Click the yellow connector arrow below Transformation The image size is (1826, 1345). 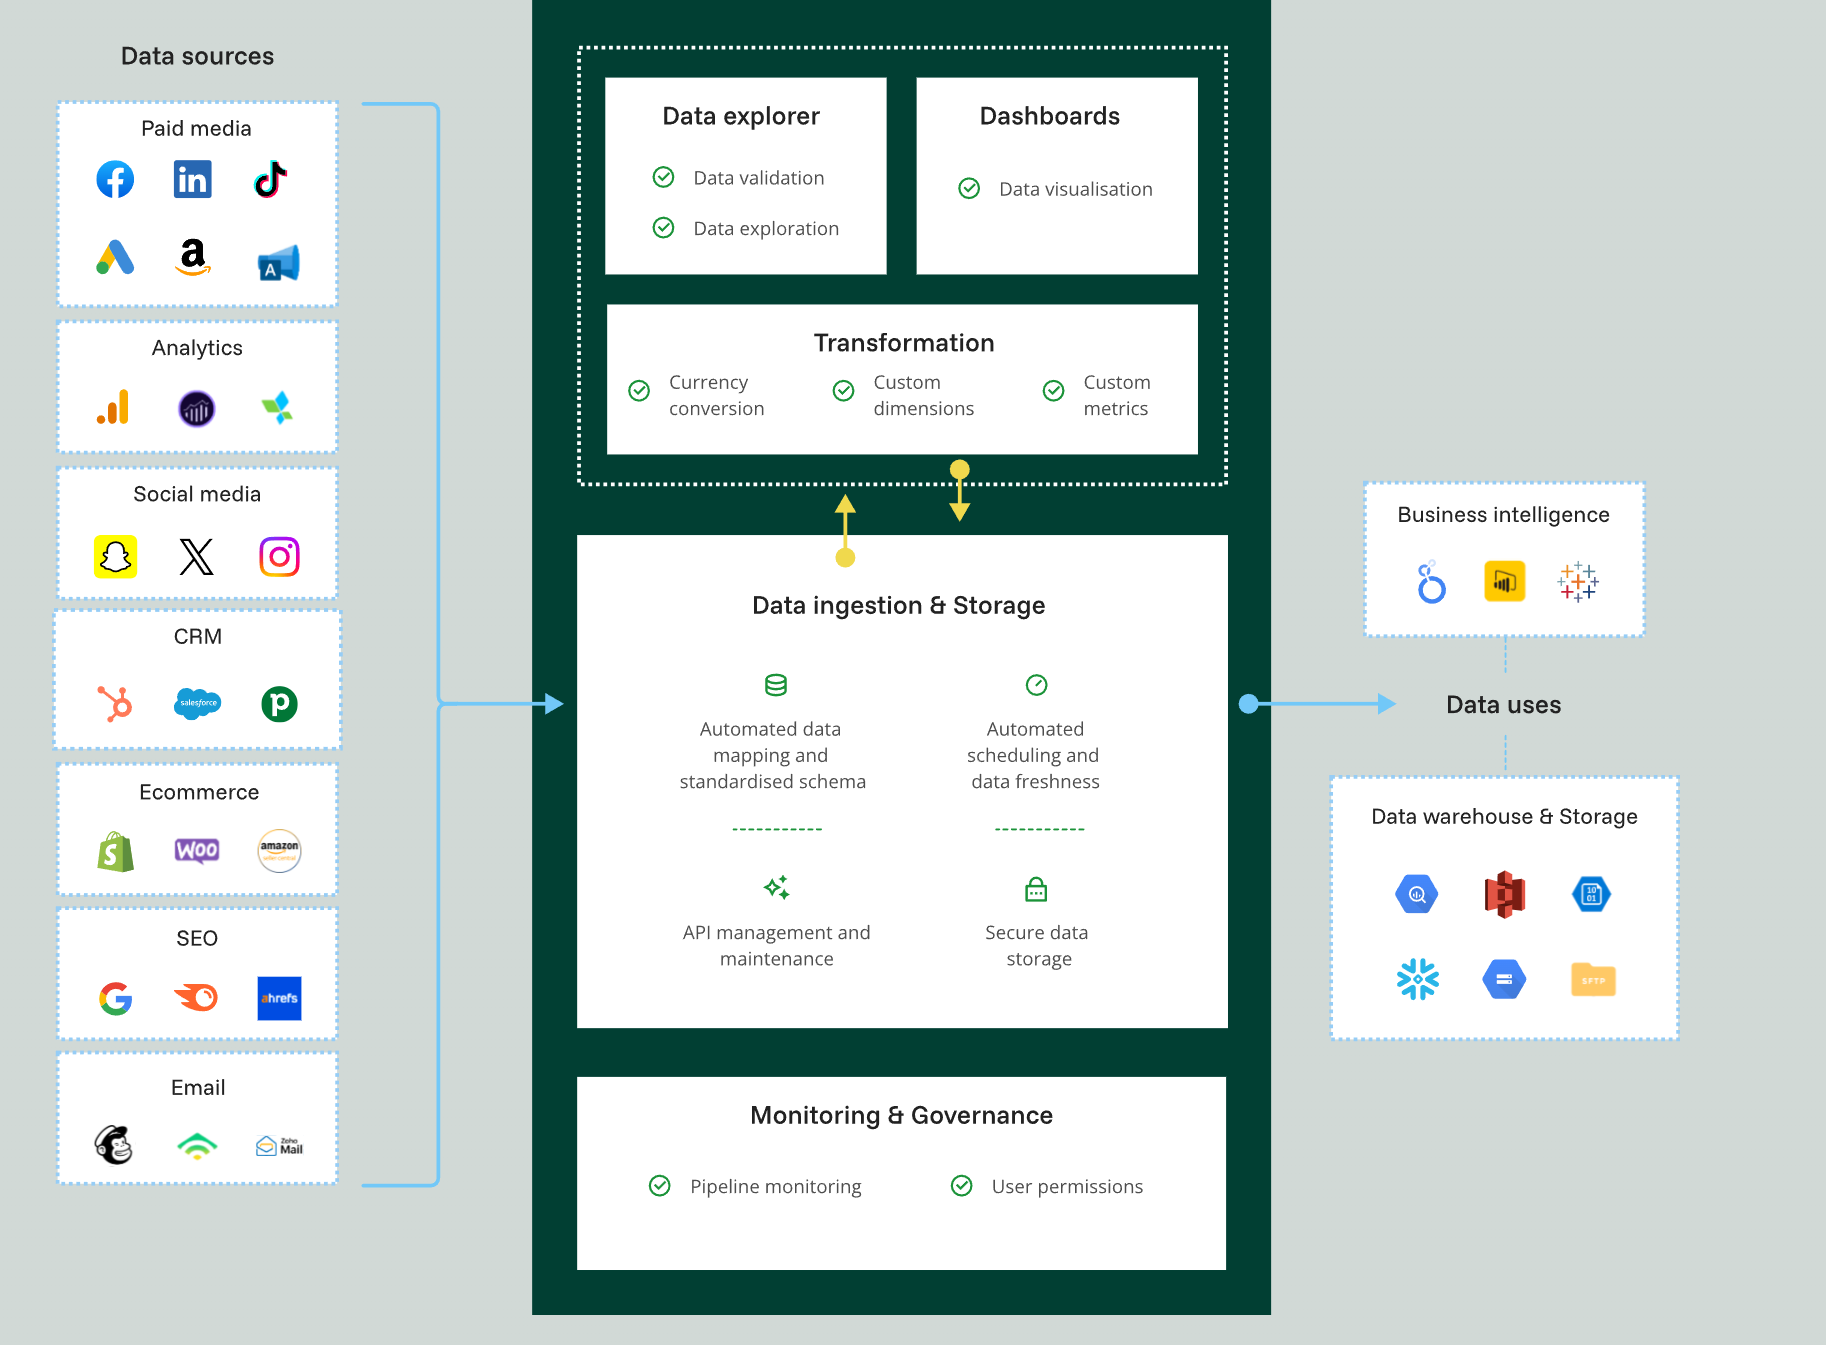(x=959, y=490)
